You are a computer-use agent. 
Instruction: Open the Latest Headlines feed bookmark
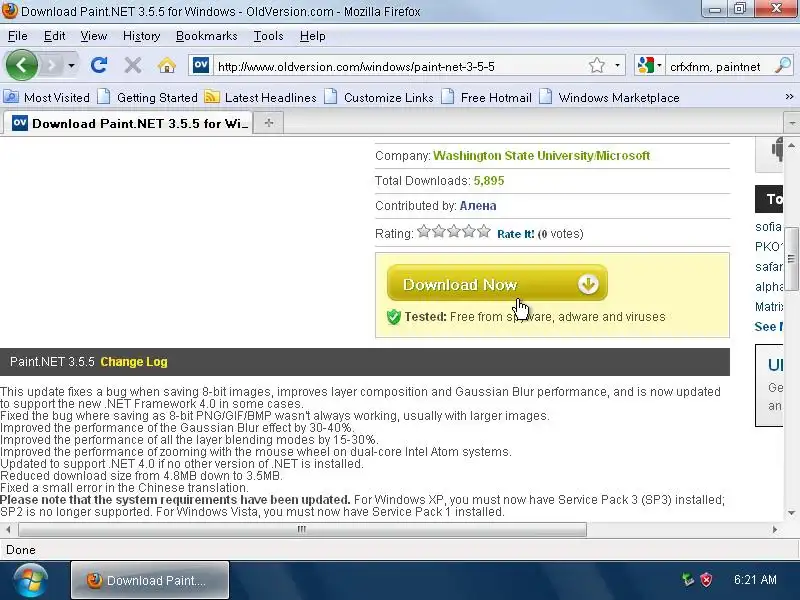coord(260,97)
